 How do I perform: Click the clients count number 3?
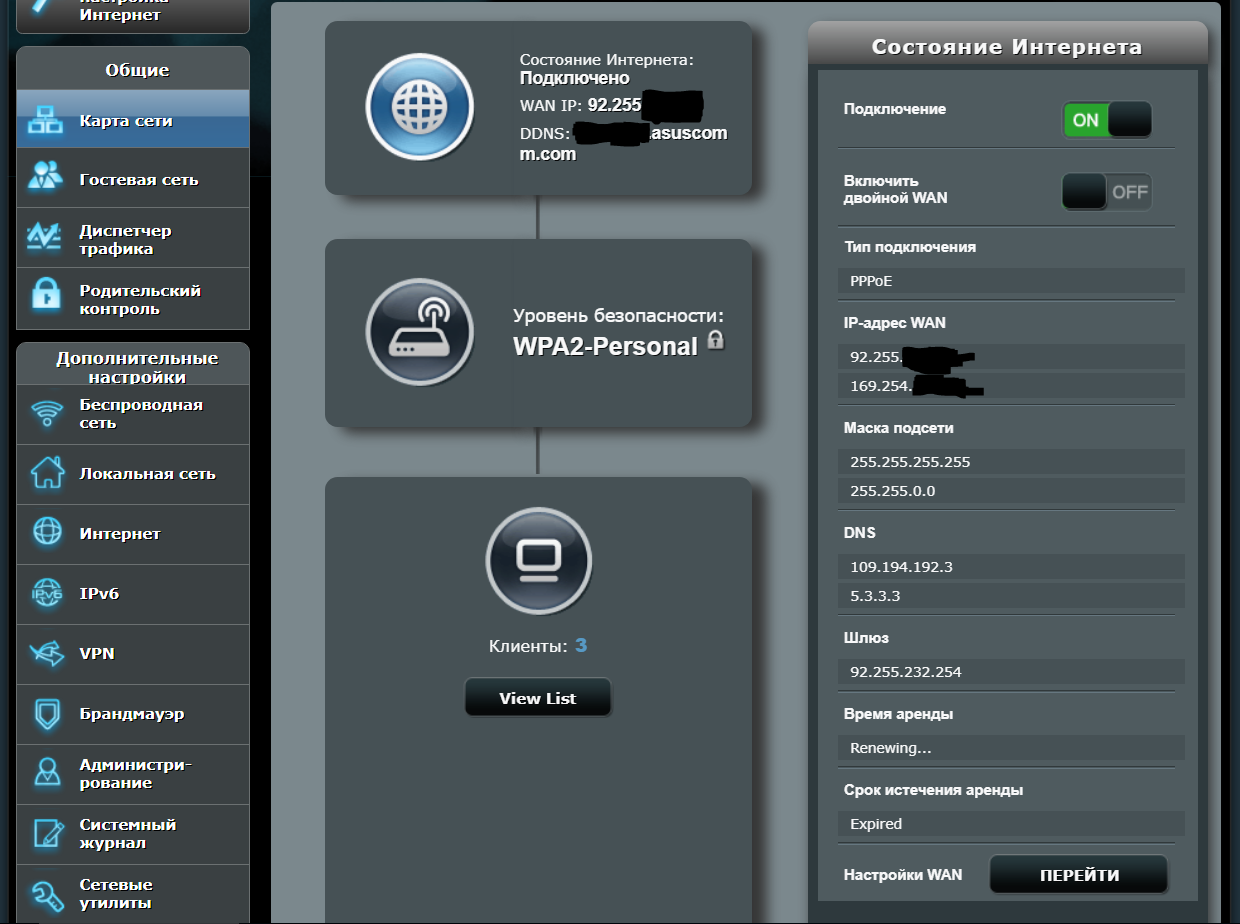pyautogui.click(x=581, y=646)
